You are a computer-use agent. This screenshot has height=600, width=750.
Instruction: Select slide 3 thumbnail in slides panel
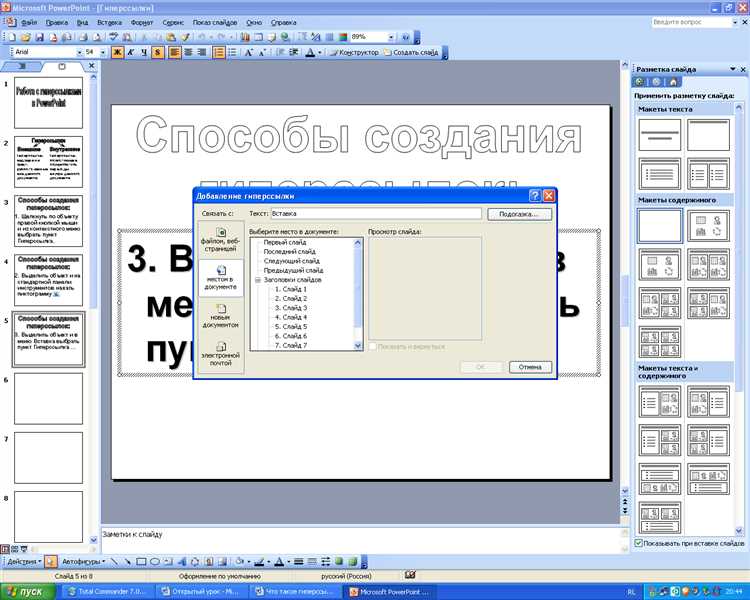coord(48,221)
